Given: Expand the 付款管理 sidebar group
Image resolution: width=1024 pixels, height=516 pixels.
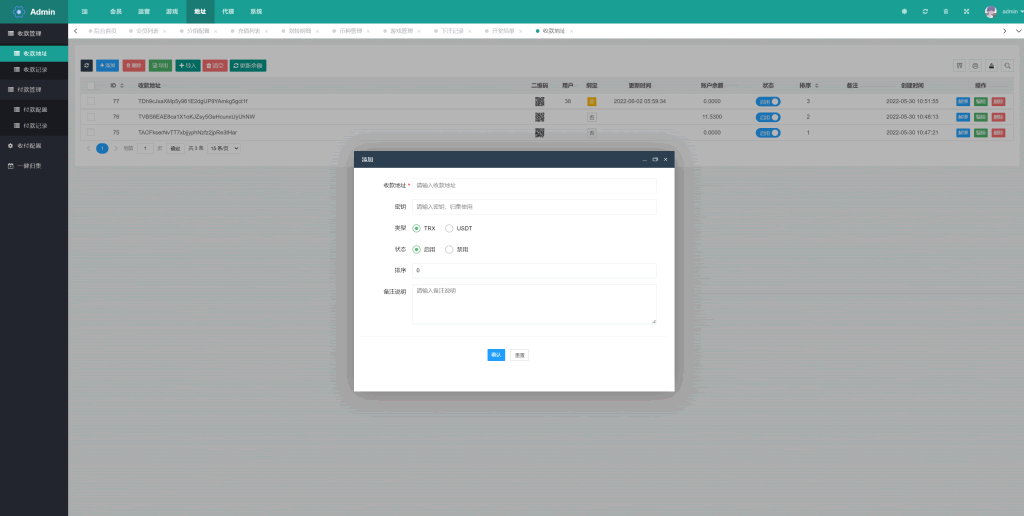Looking at the screenshot, I should pyautogui.click(x=34, y=89).
